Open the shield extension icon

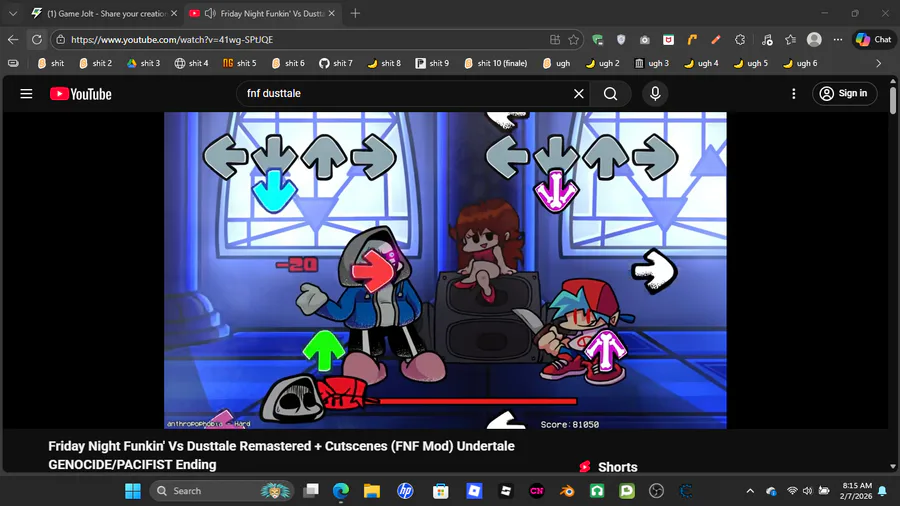coord(621,40)
